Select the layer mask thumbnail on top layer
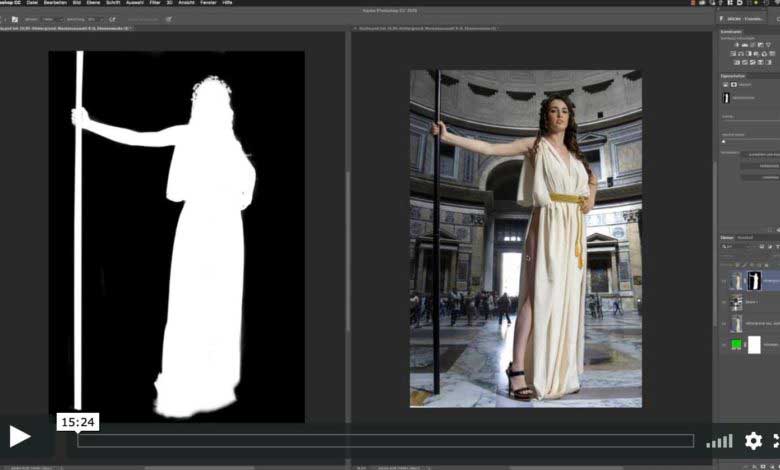The image size is (780, 470). (x=754, y=281)
